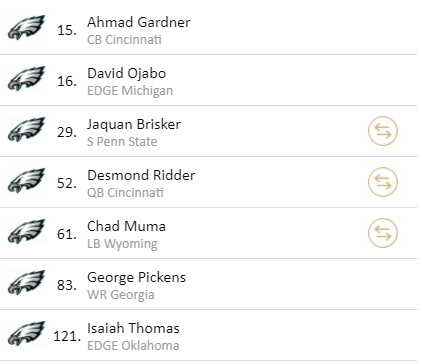The image size is (422, 364).
Task: Click Eagles logo beside pick 121
Action: click(x=26, y=333)
